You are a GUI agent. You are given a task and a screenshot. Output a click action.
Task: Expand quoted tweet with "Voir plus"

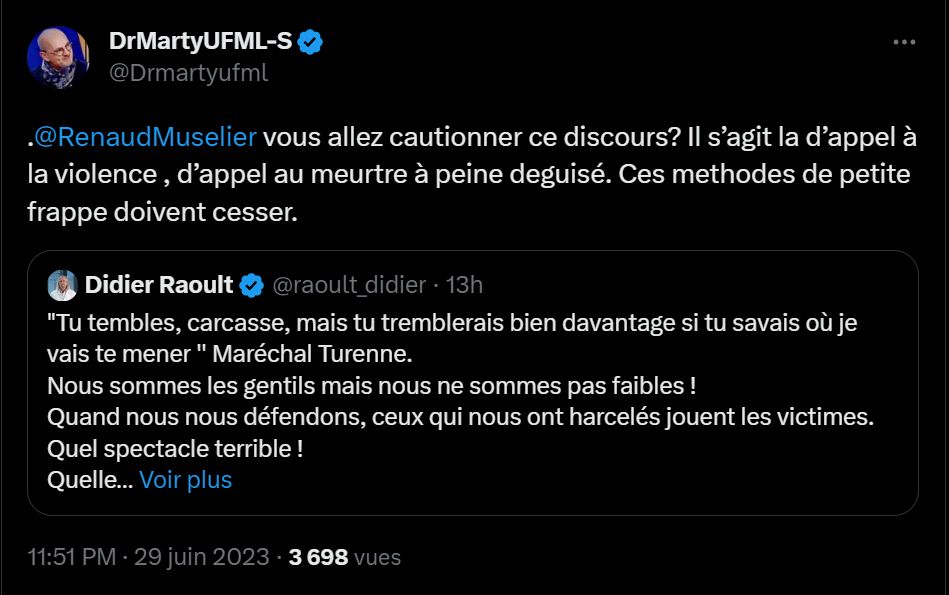coord(185,480)
